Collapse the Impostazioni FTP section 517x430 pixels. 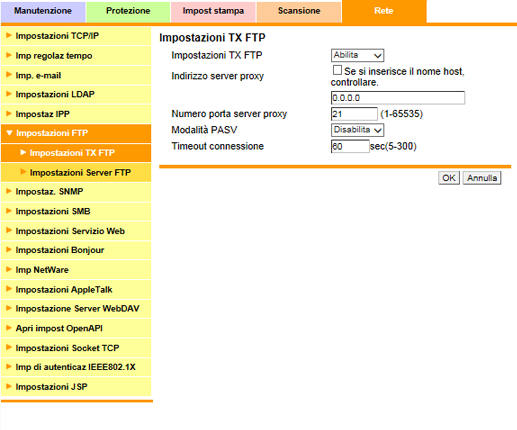[x=76, y=133]
